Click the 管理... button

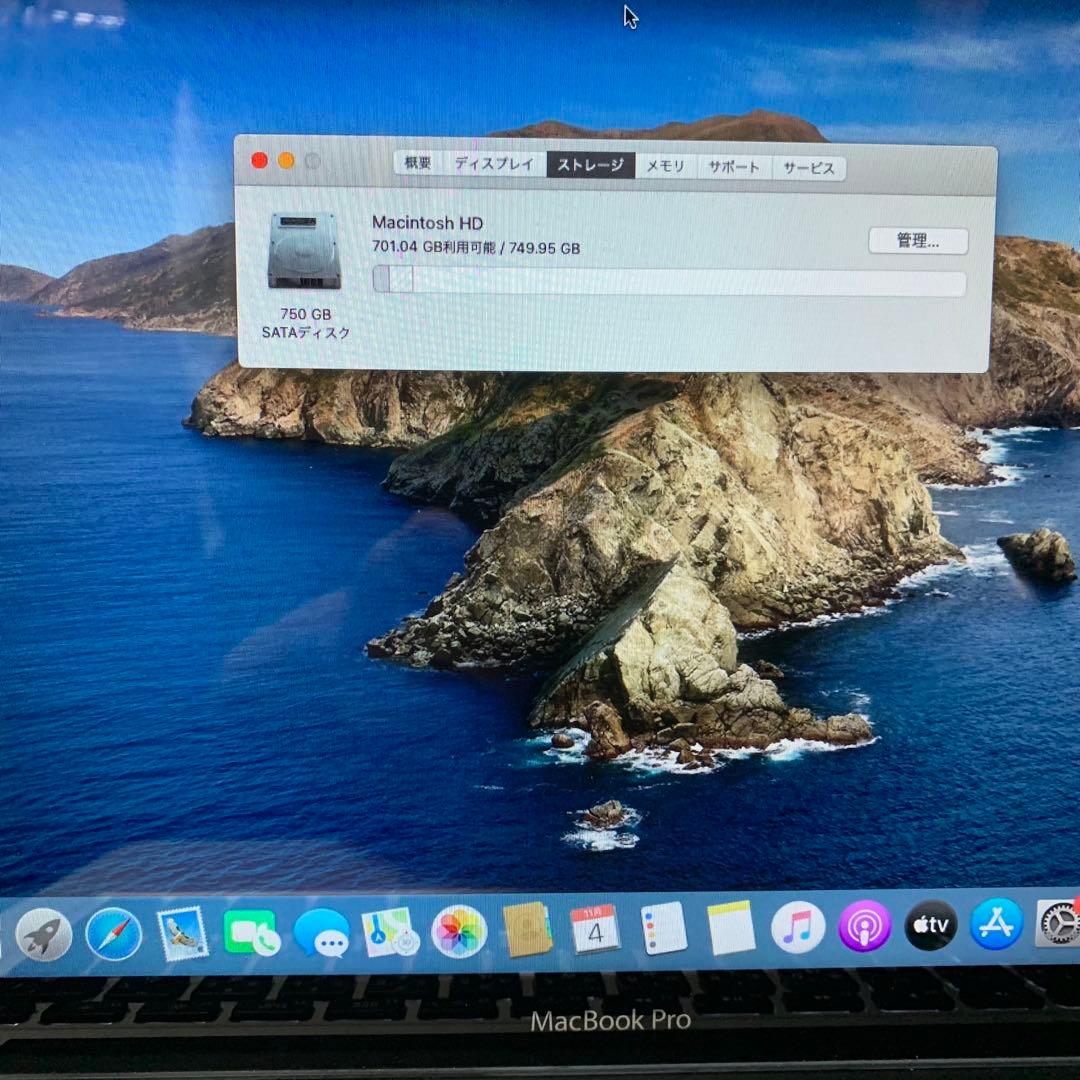tap(920, 241)
